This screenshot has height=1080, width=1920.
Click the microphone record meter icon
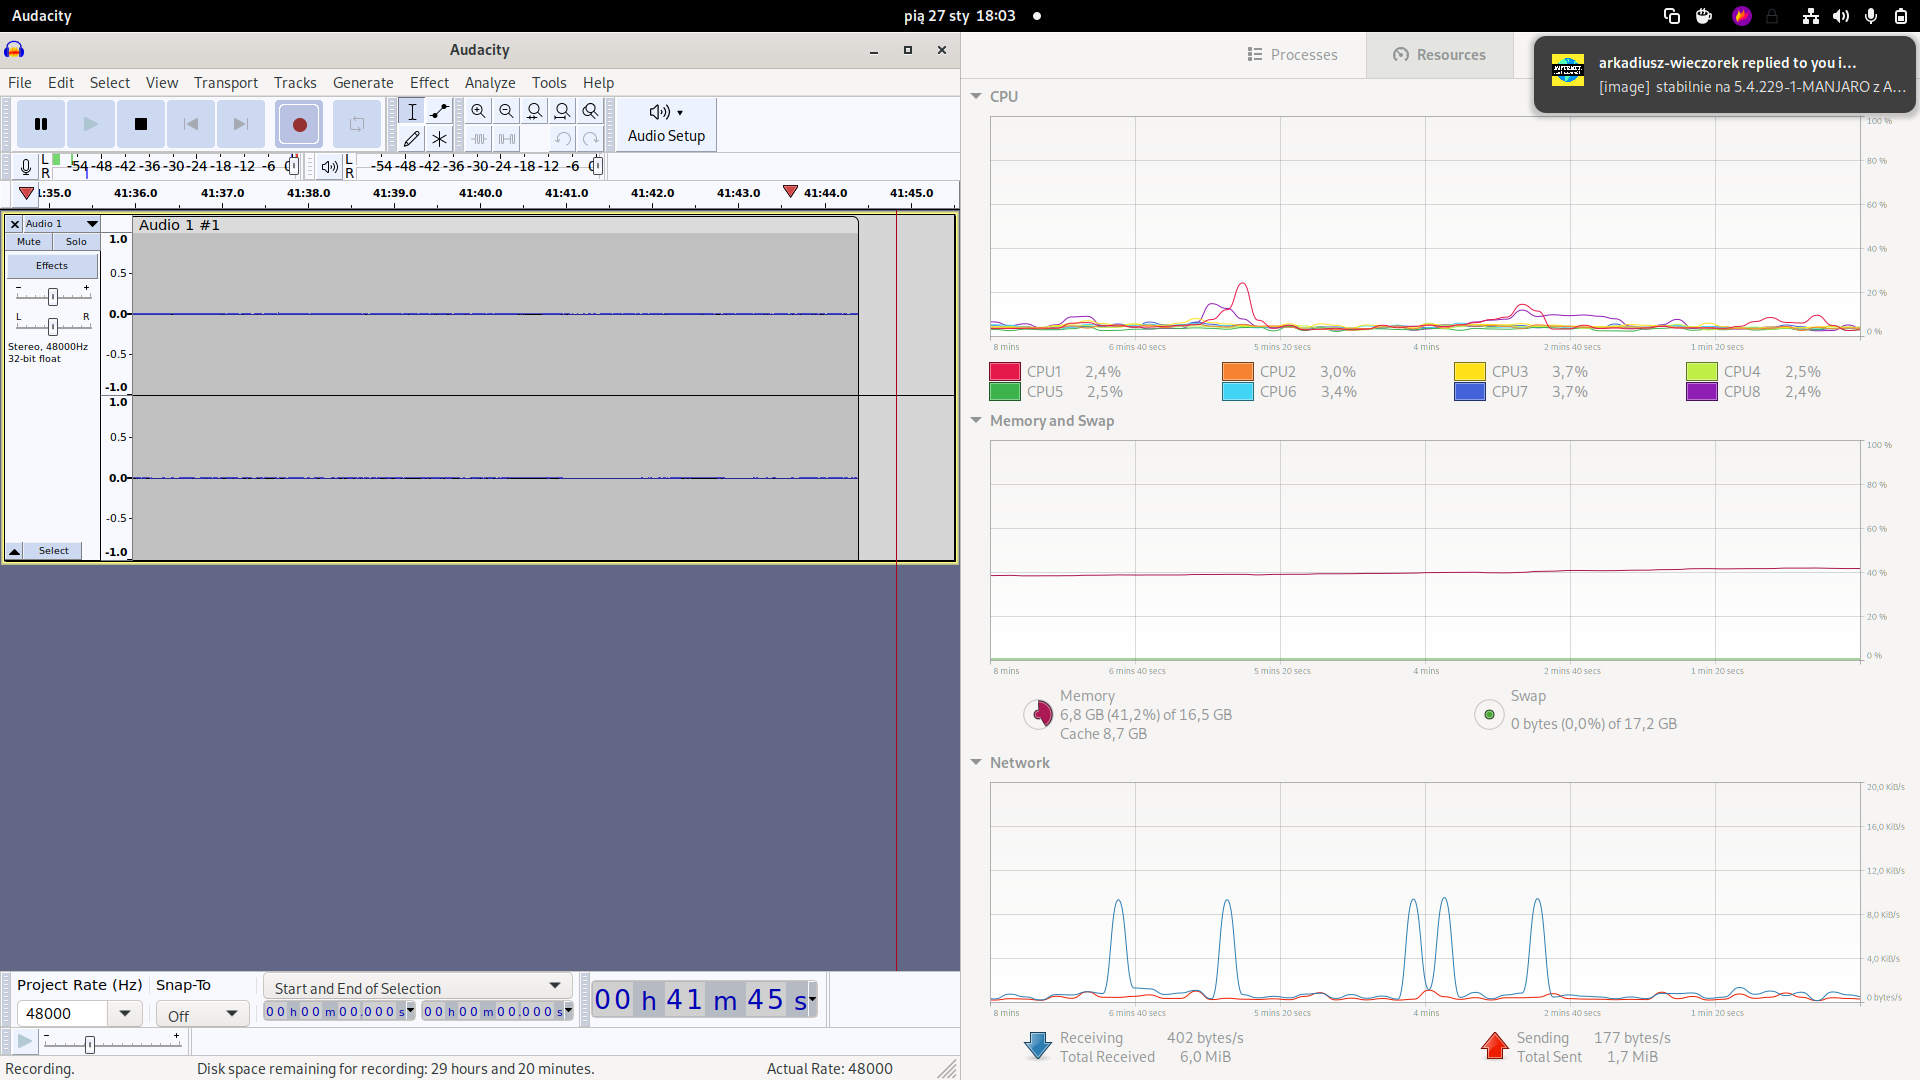(26, 167)
